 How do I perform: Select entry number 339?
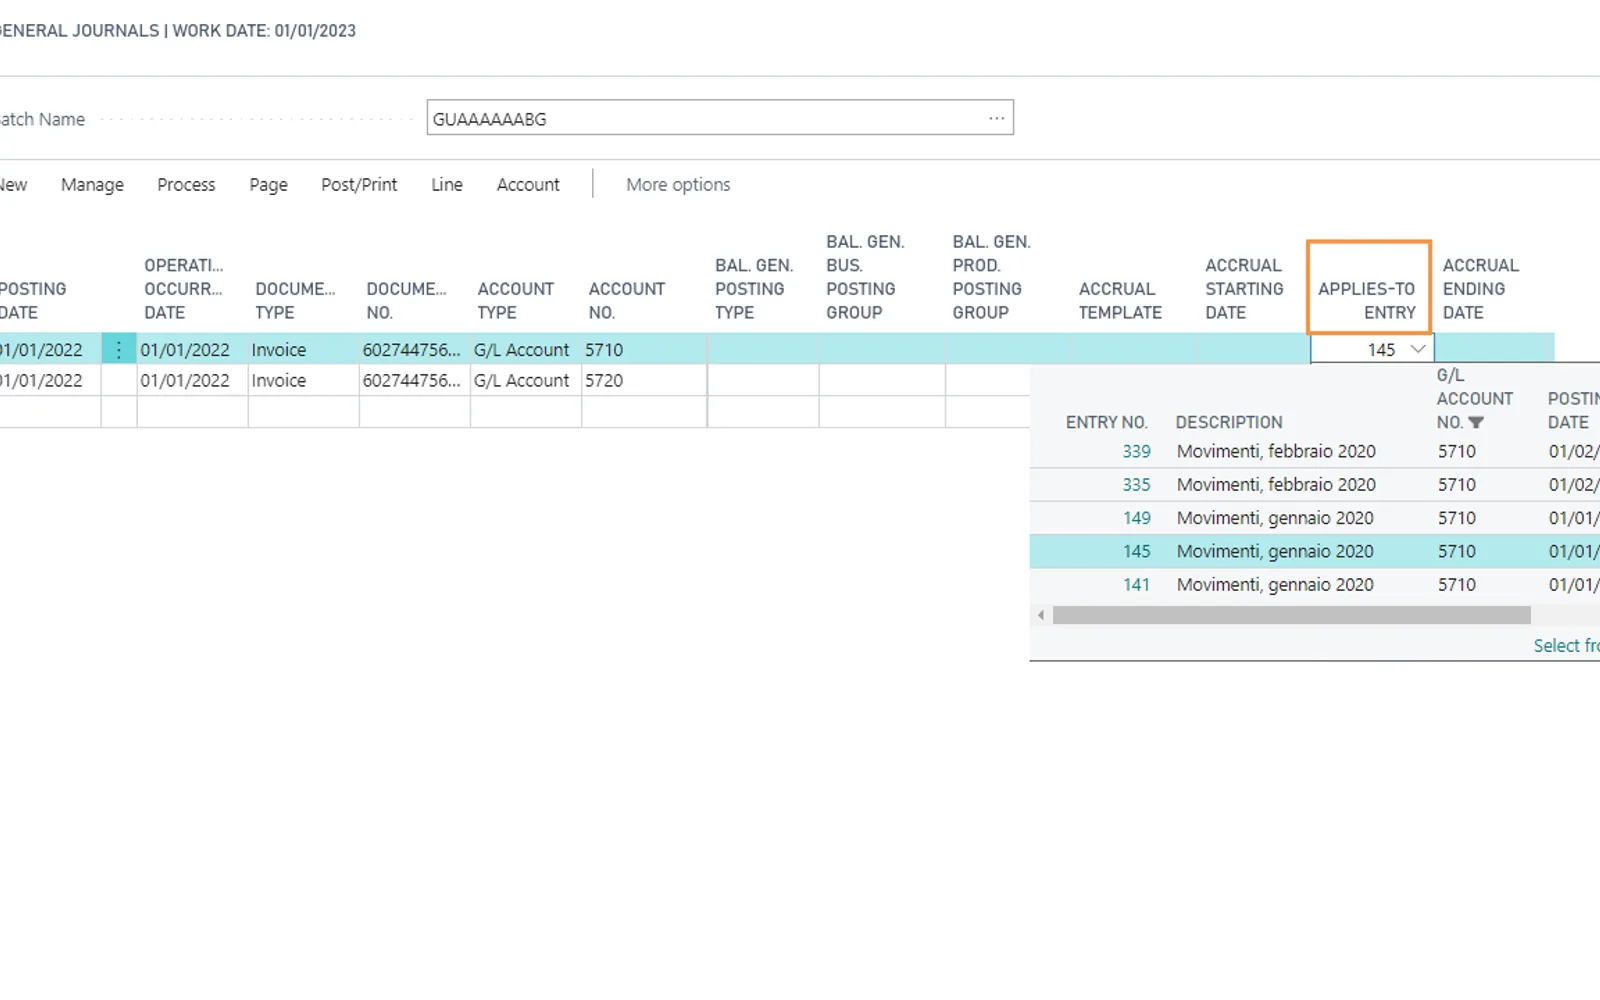tap(1136, 452)
